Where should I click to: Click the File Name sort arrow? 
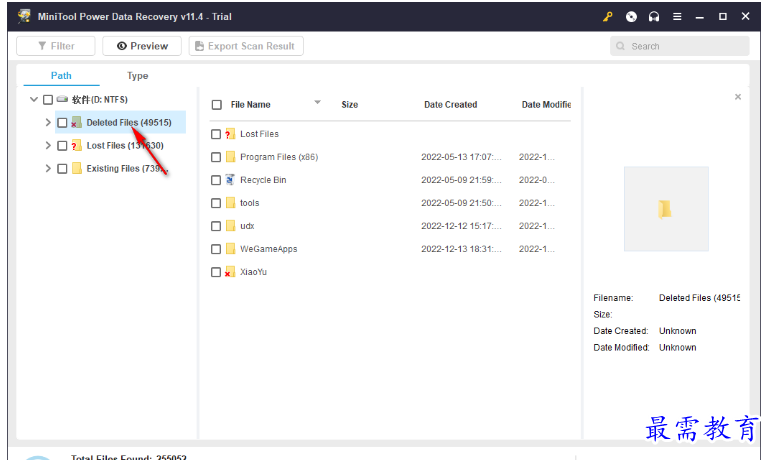[x=317, y=102]
